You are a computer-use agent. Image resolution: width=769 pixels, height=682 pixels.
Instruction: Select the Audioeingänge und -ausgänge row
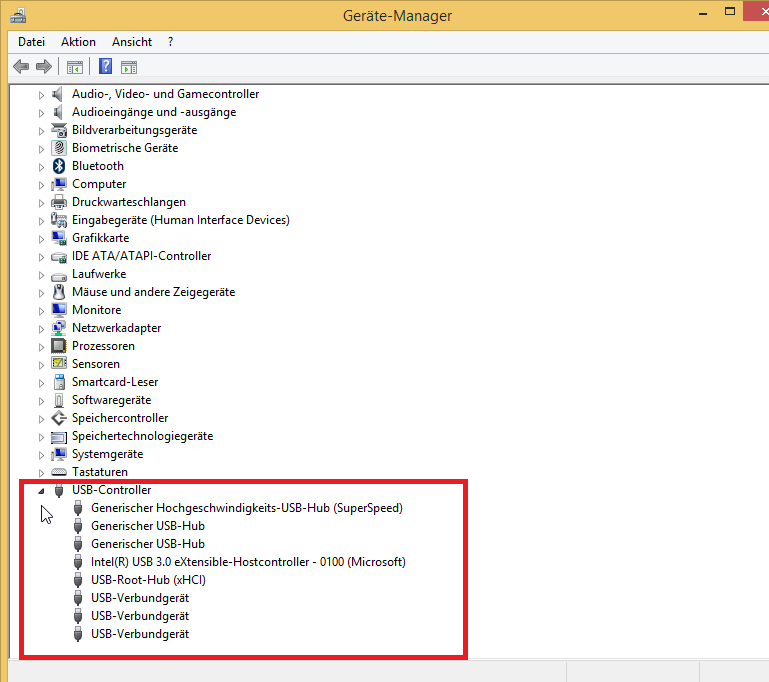coord(154,112)
